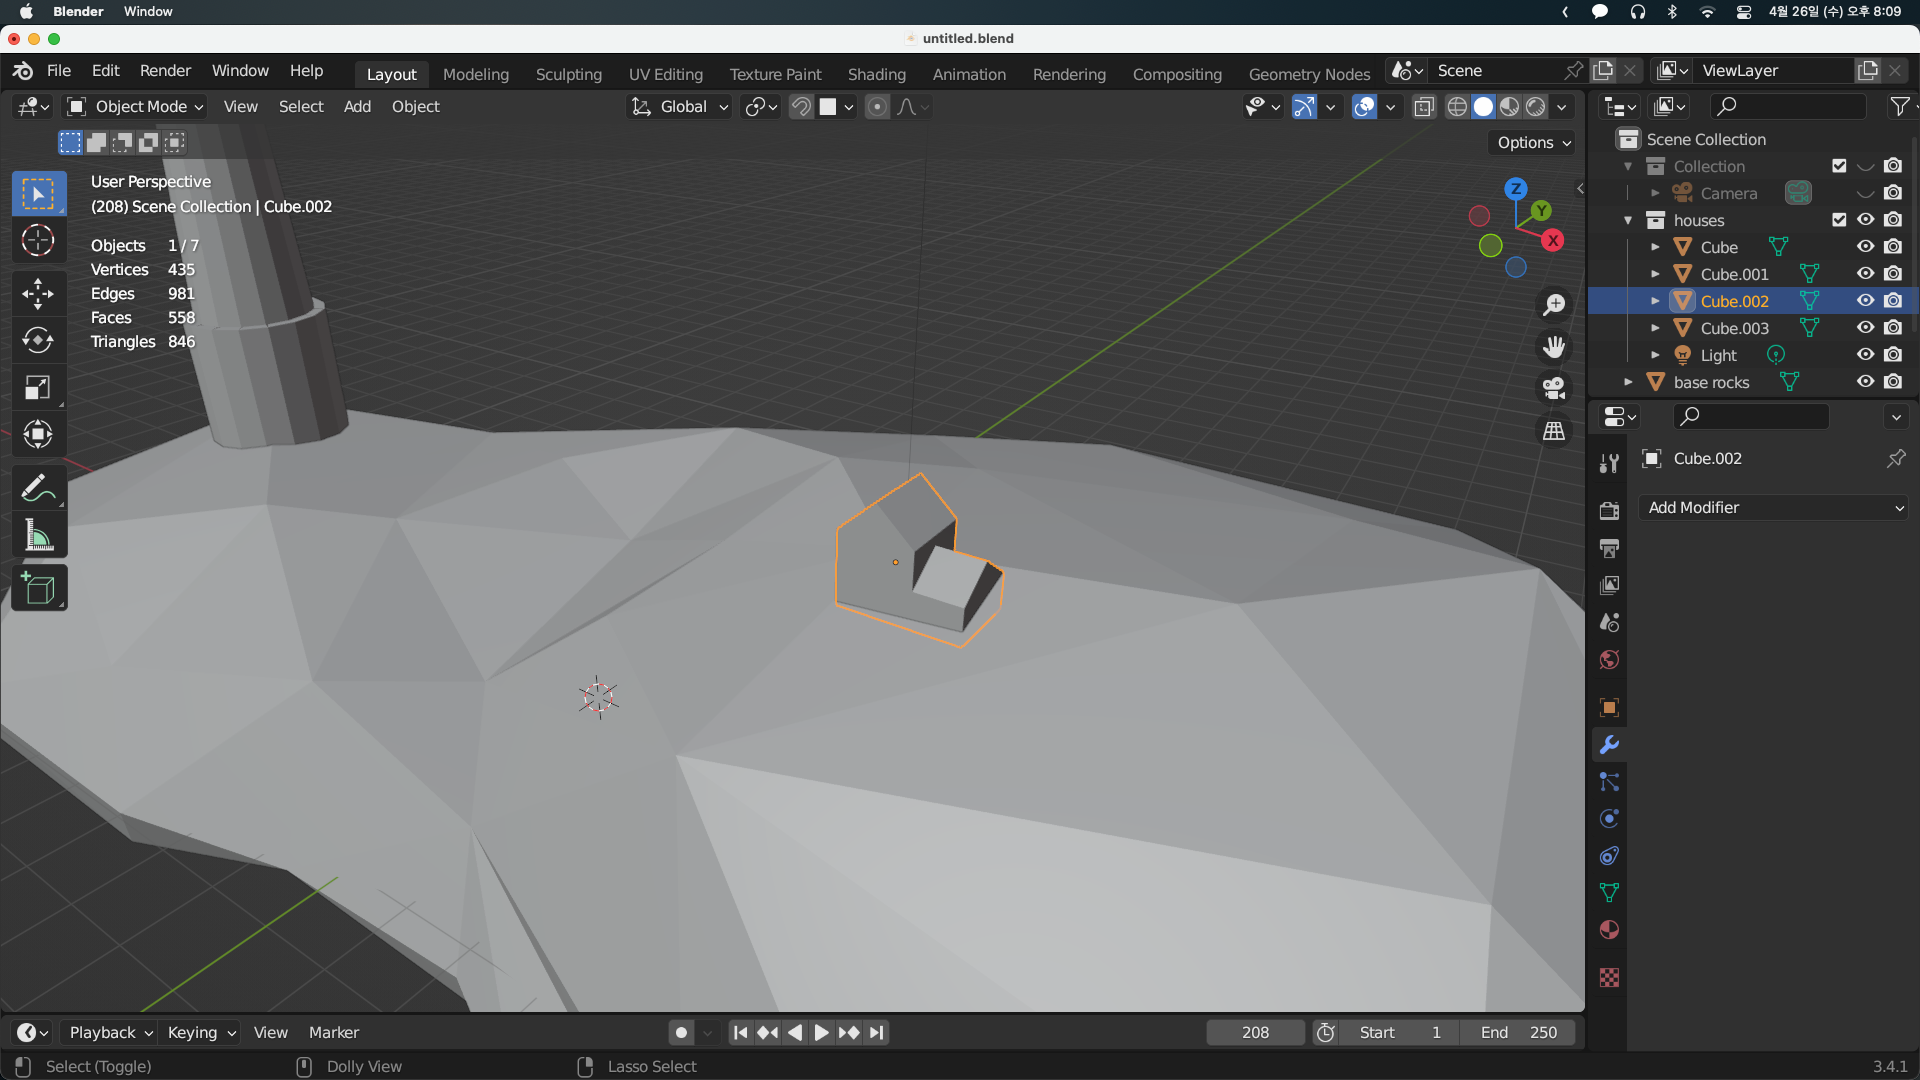The width and height of the screenshot is (1920, 1080).
Task: Open the Material properties tab
Action: pyautogui.click(x=1609, y=930)
